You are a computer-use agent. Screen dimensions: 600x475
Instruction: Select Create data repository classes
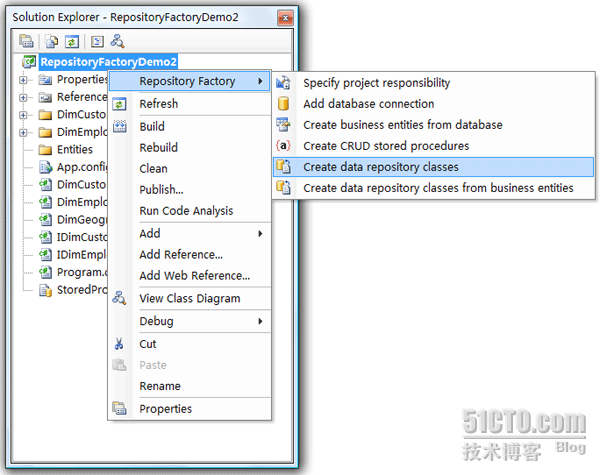coord(433,167)
